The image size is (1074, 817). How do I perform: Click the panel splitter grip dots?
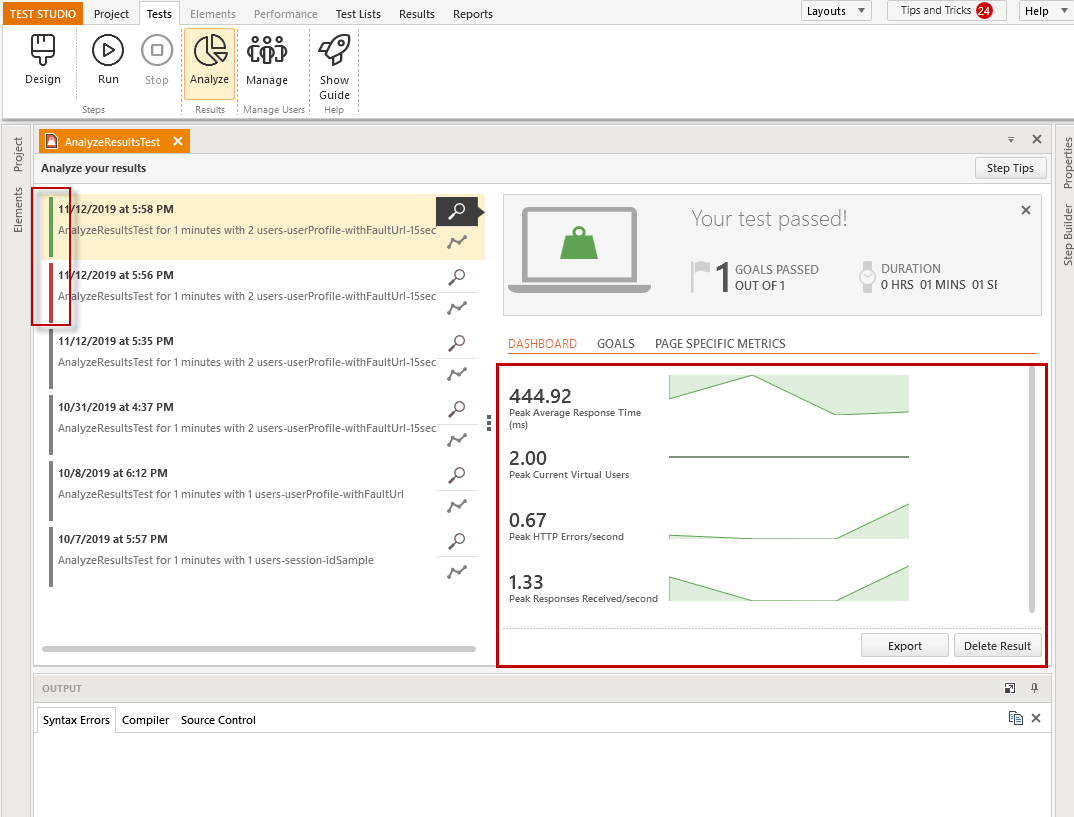pos(488,423)
